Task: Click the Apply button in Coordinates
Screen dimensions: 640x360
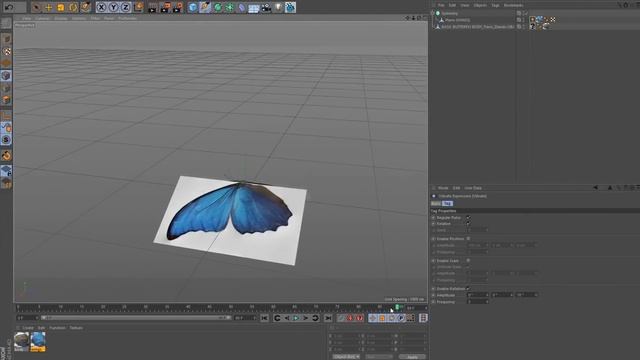Action: [x=412, y=357]
